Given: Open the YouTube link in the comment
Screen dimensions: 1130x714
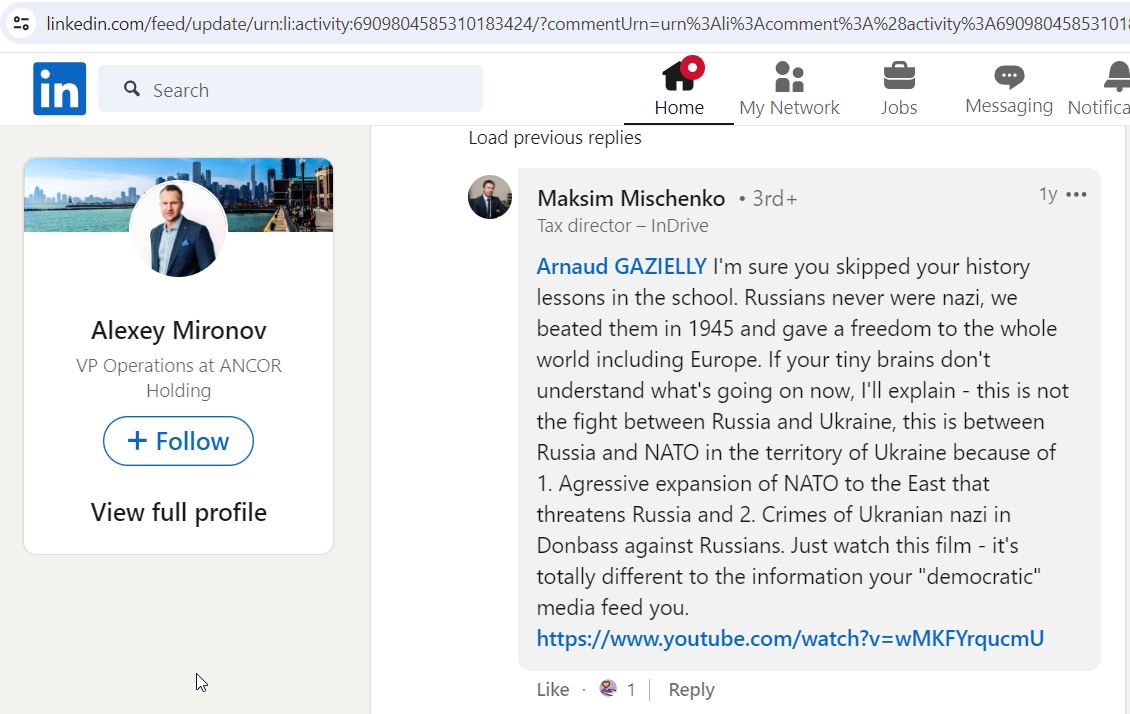Looking at the screenshot, I should coord(790,638).
